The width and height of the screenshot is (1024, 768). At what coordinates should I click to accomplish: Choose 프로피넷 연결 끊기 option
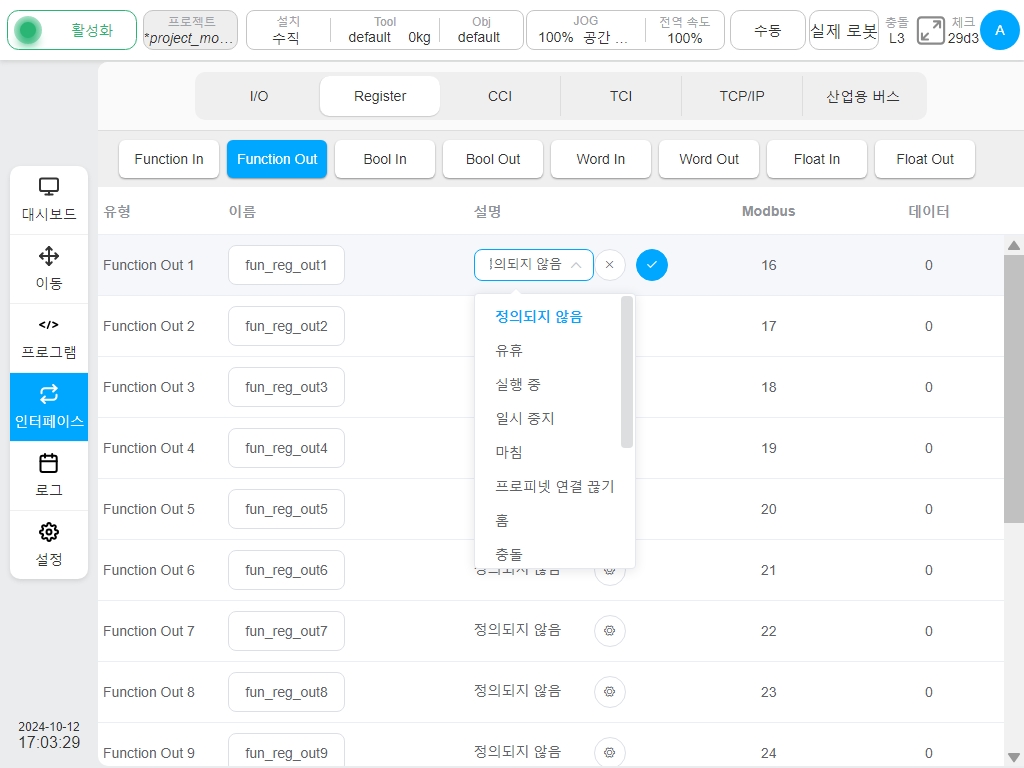click(x=555, y=487)
